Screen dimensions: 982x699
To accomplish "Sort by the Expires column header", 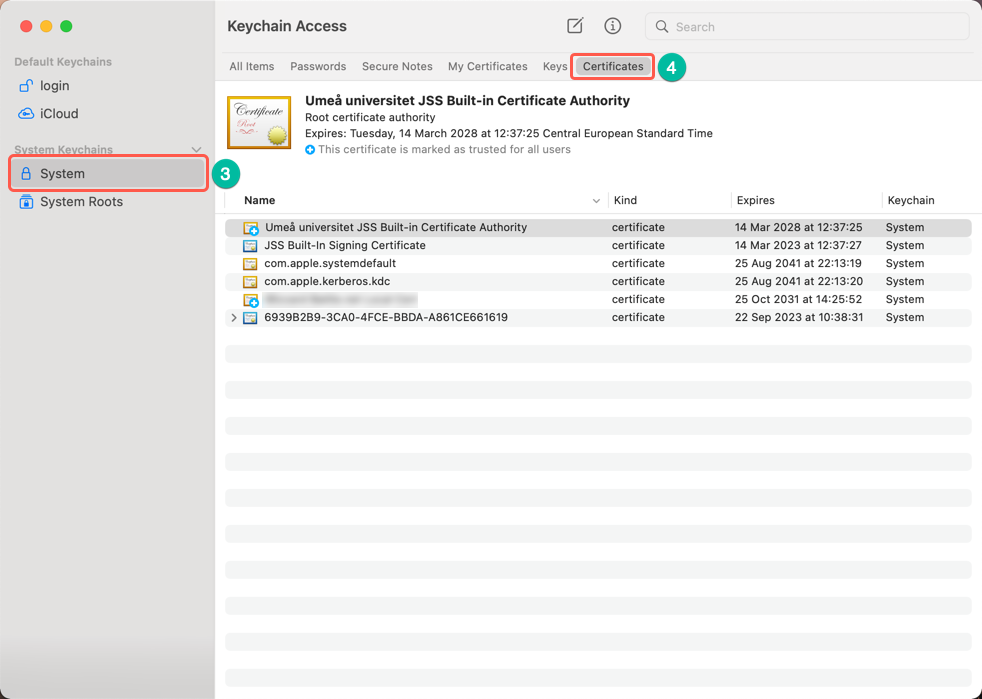I will (755, 200).
